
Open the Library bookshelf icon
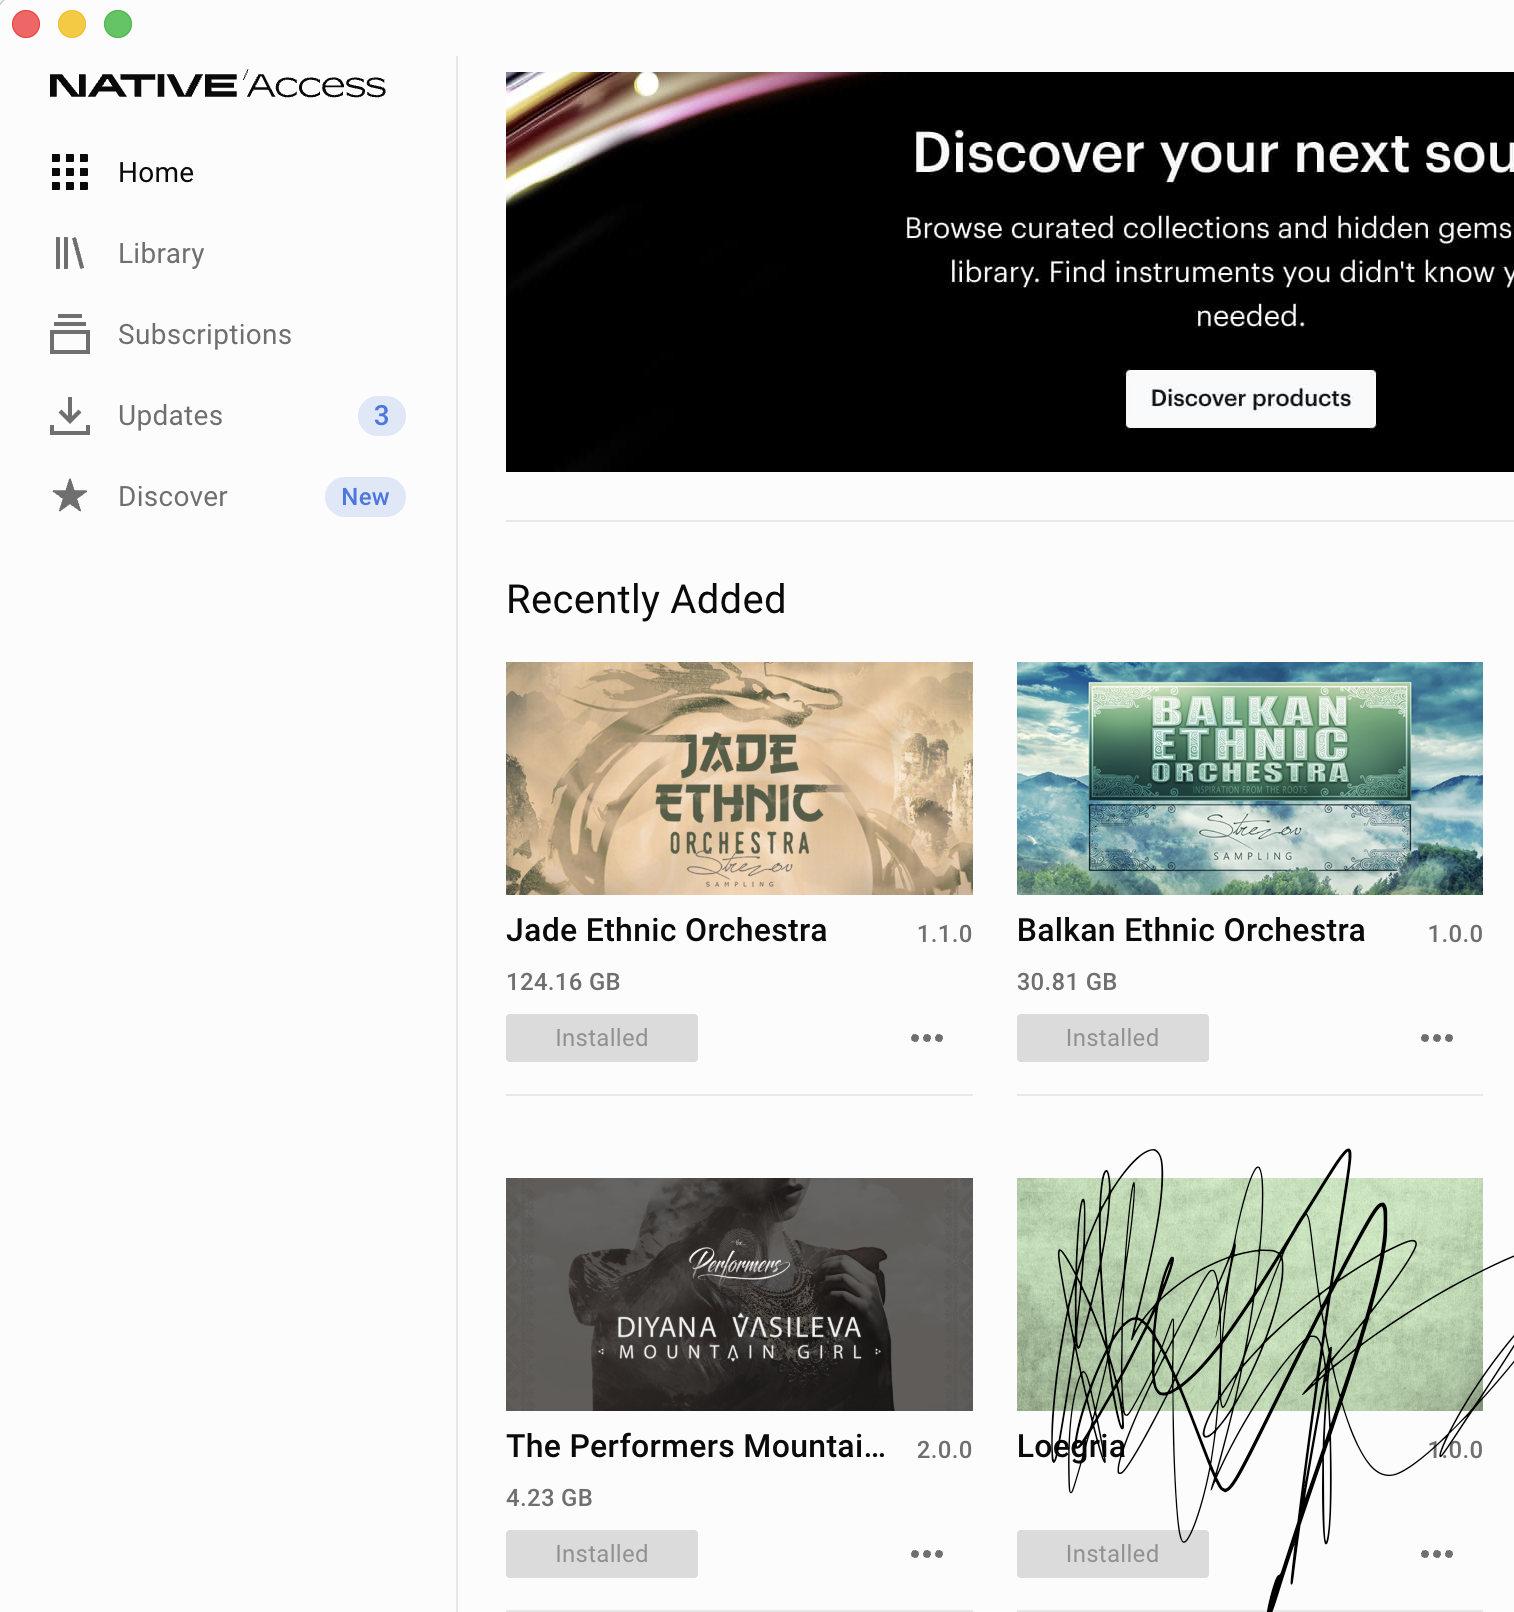point(70,253)
